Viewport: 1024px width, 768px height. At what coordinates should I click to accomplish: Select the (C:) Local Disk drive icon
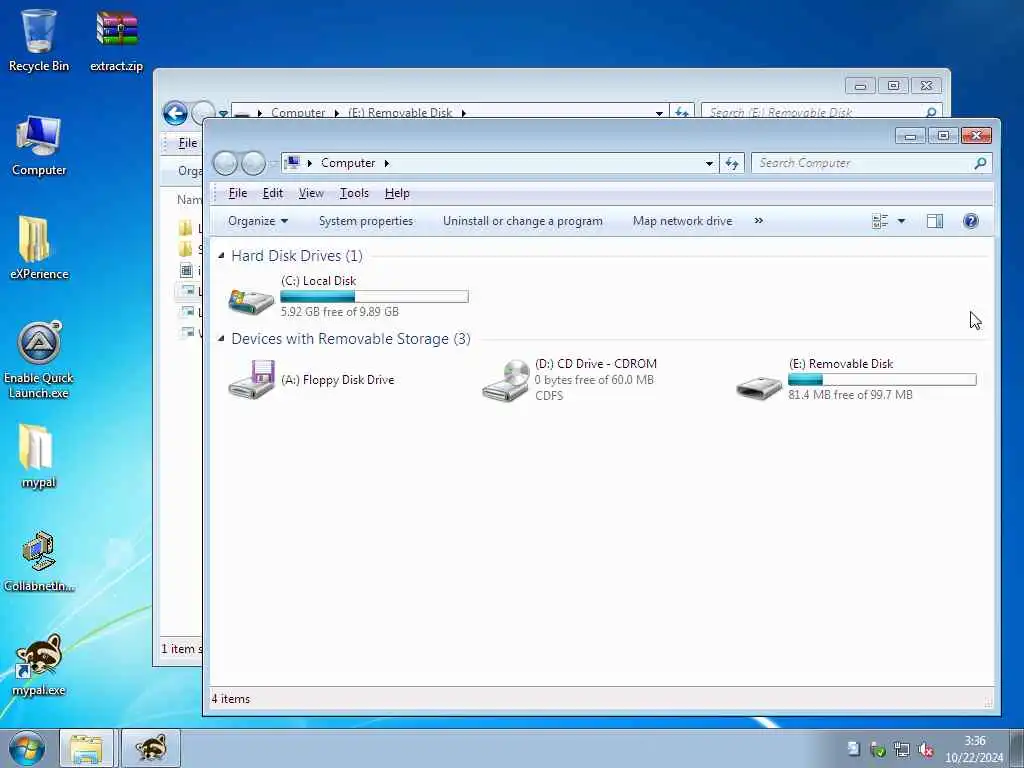pyautogui.click(x=251, y=300)
